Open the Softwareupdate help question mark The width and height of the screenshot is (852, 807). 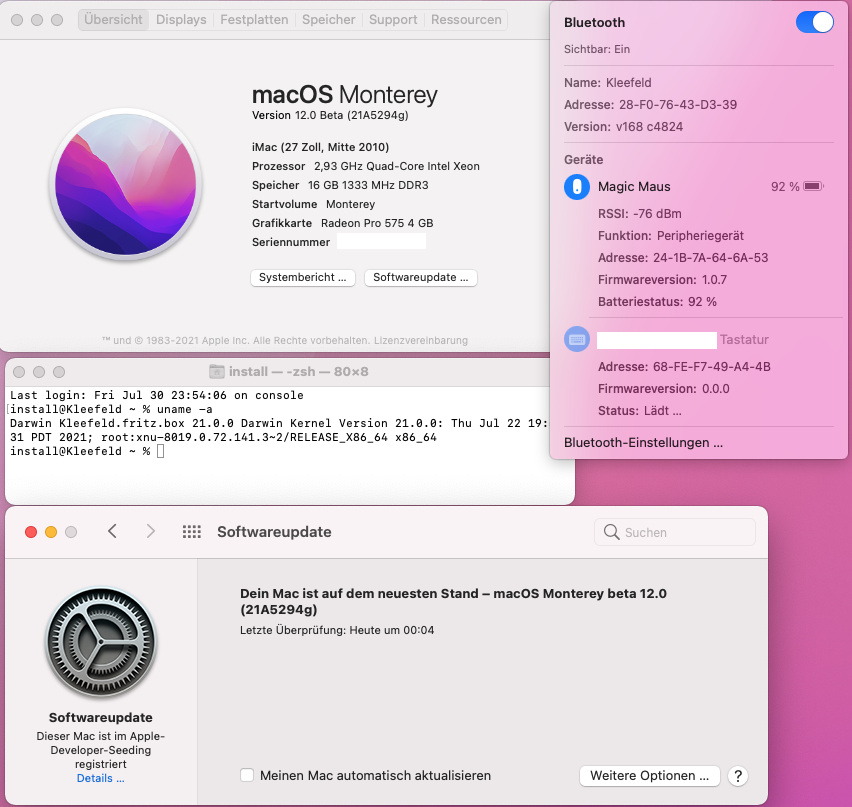738,776
